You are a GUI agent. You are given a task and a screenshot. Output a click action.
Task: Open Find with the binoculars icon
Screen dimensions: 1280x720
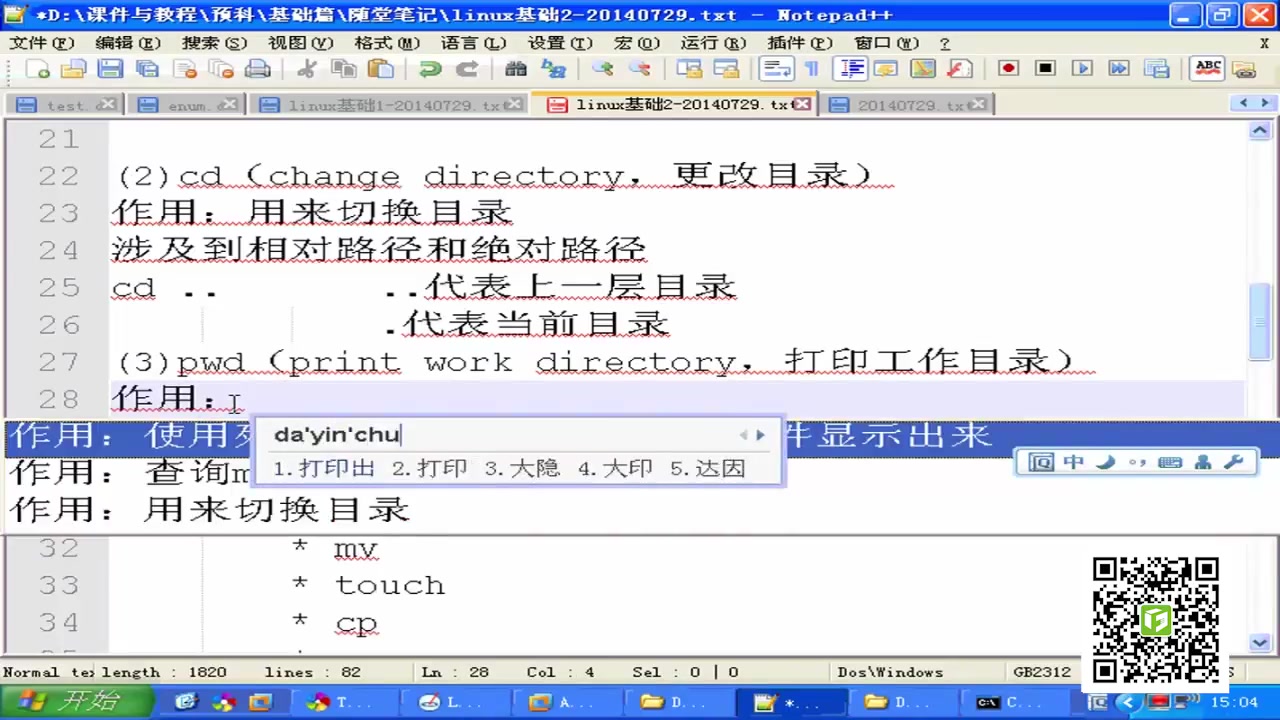click(516, 68)
